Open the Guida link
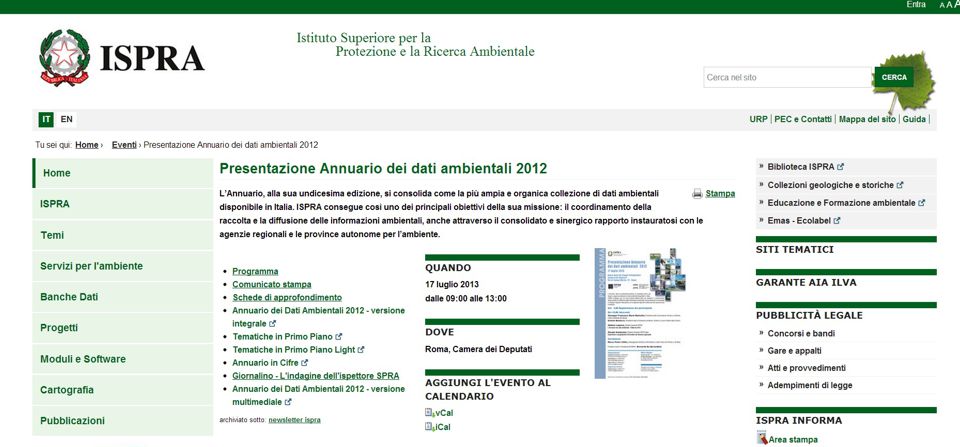The image size is (960, 447). point(914,119)
